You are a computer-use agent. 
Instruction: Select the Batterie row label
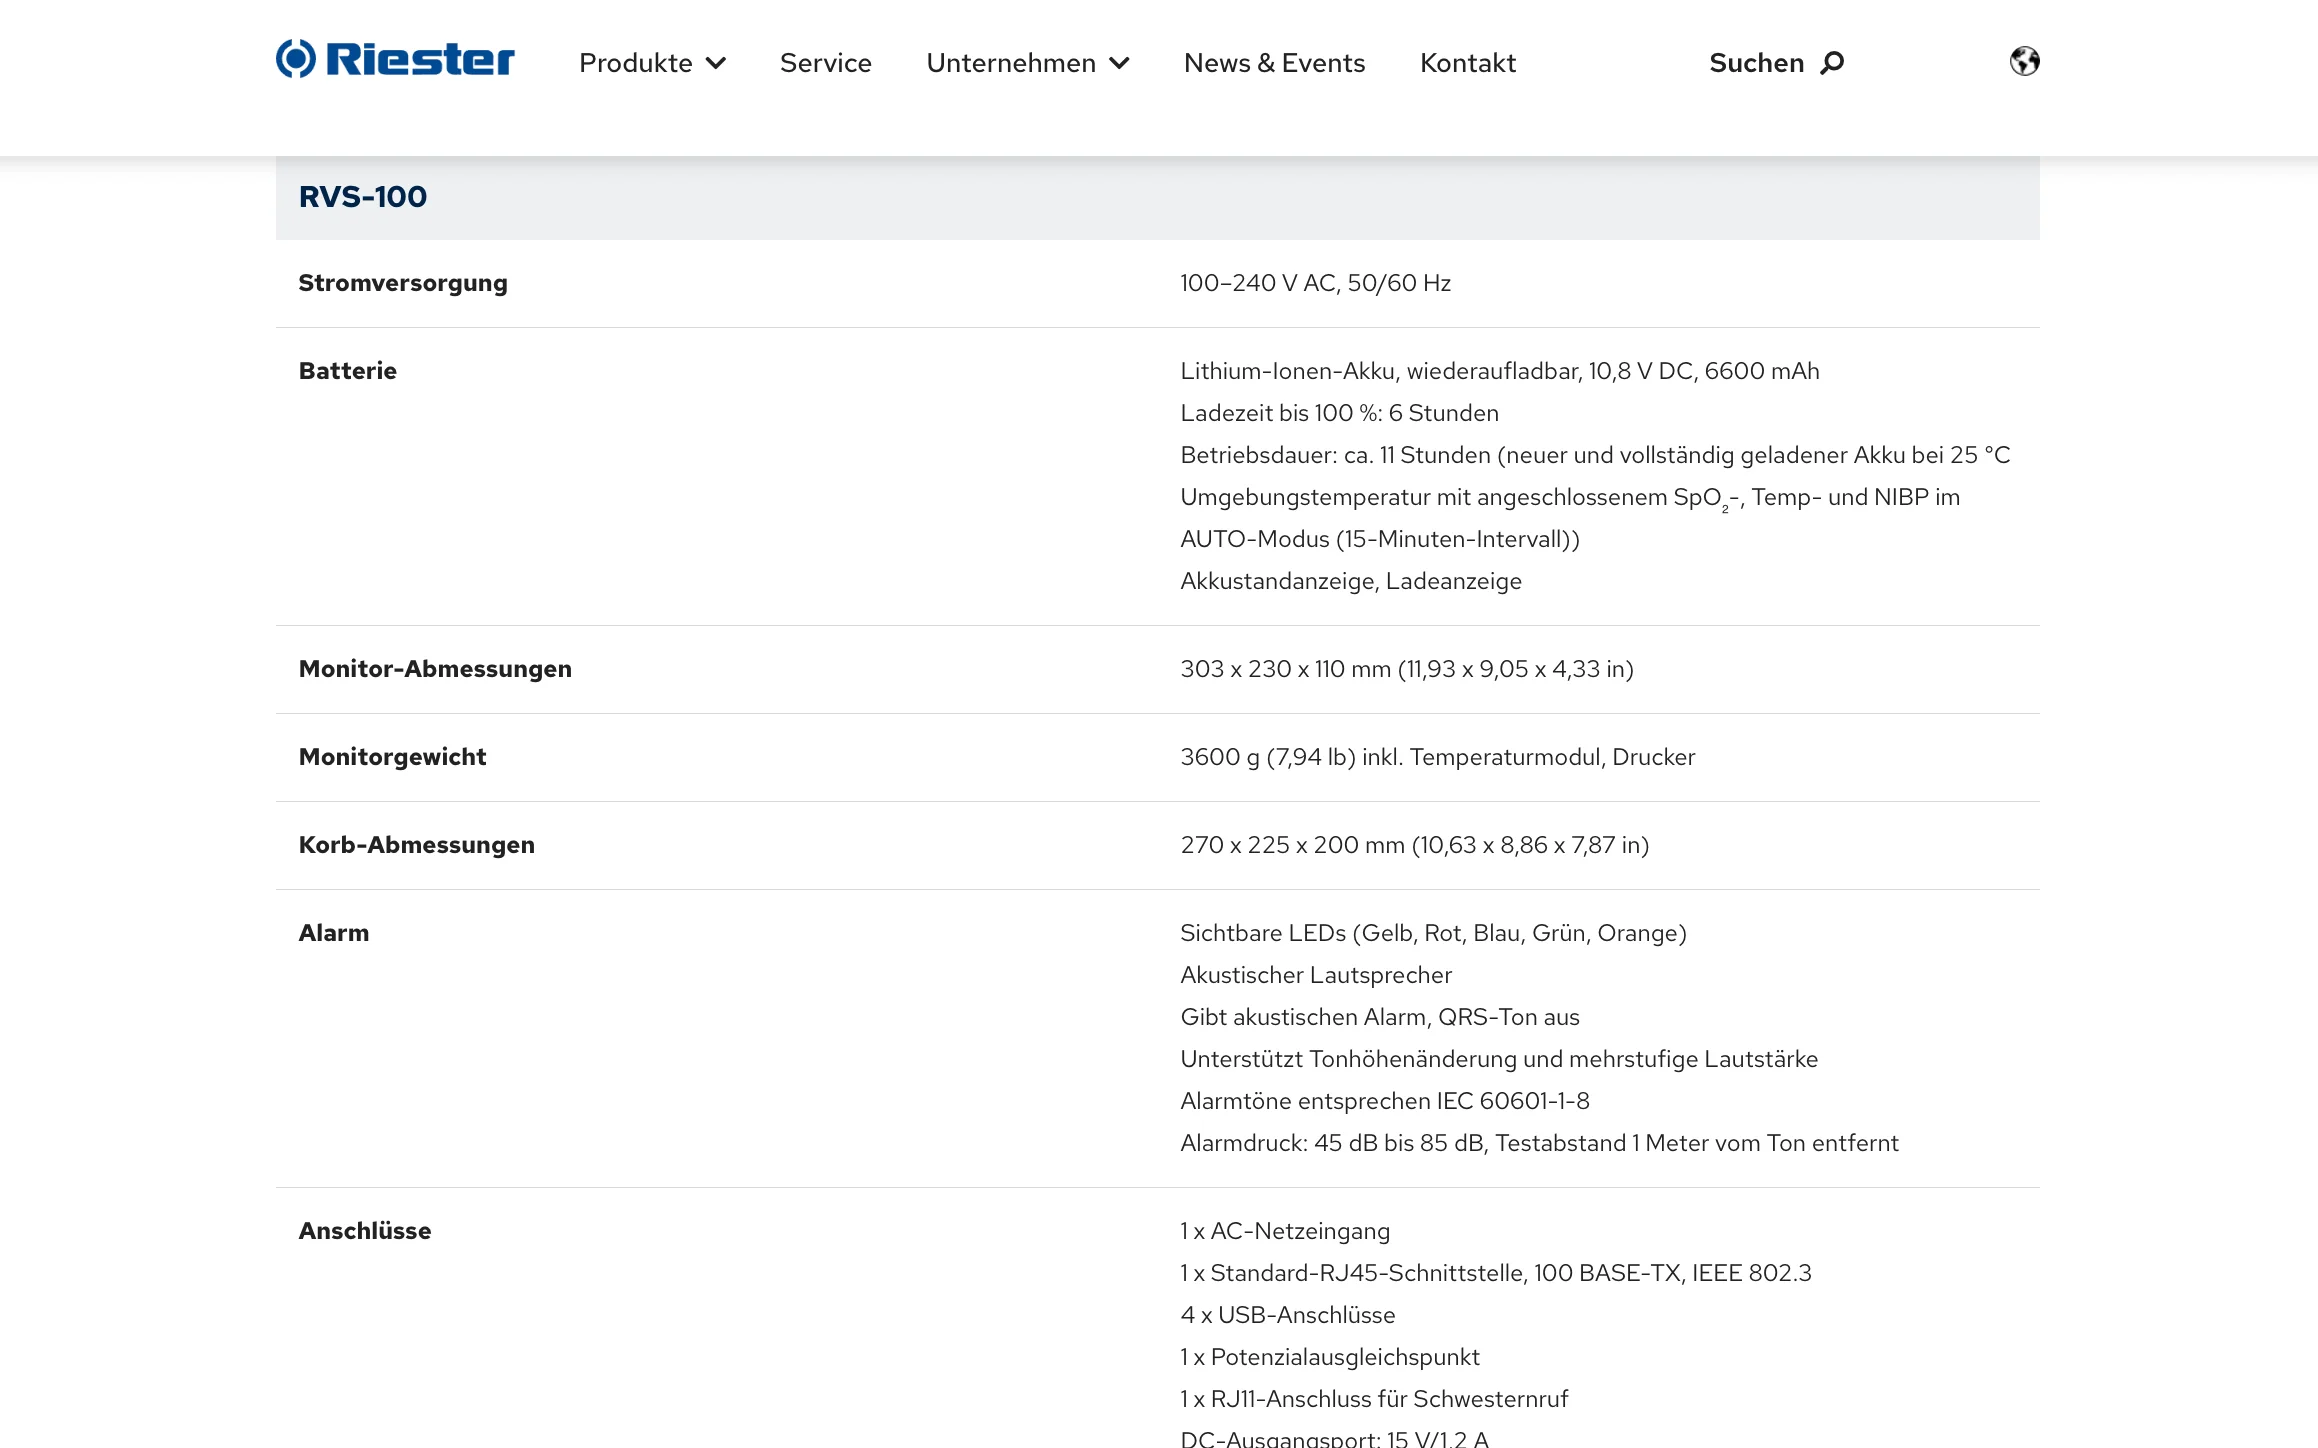coord(348,371)
